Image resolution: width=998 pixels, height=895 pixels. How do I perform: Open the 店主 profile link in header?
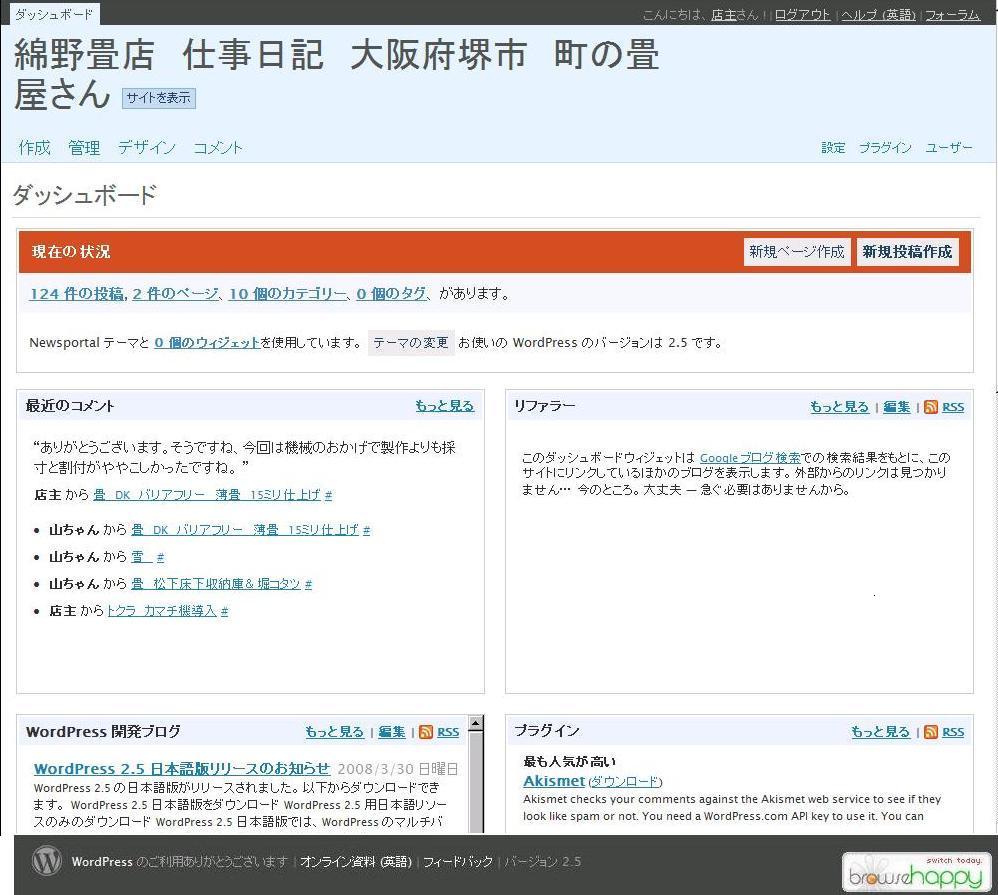[724, 15]
